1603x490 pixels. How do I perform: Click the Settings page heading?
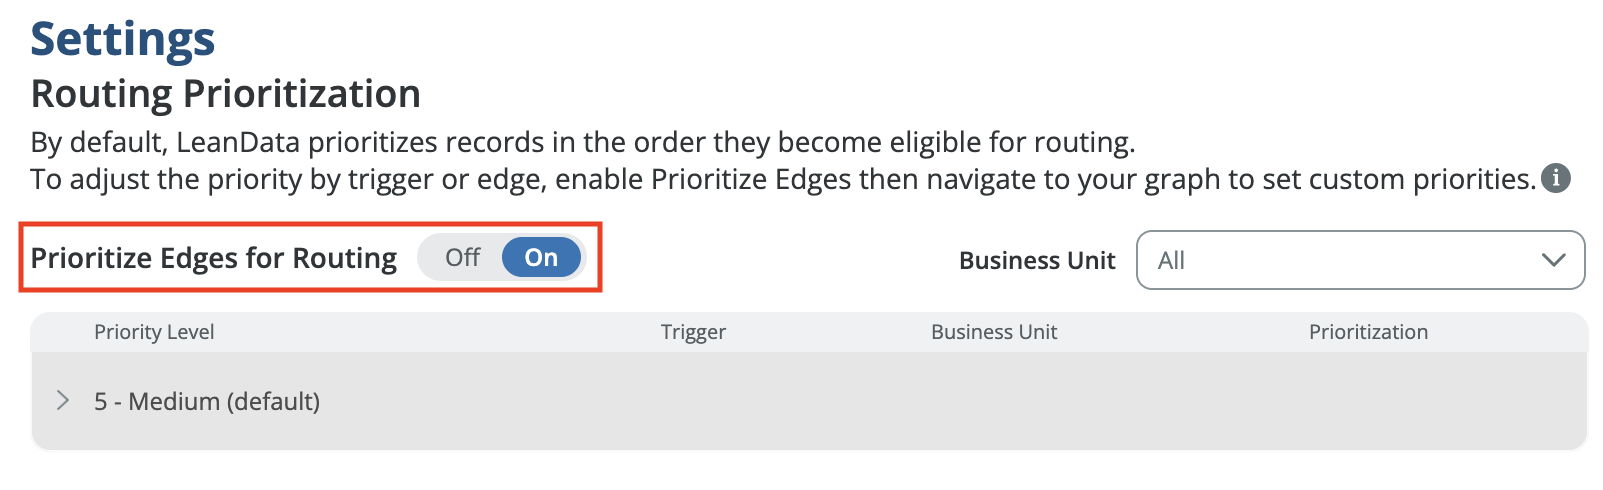coord(123,40)
